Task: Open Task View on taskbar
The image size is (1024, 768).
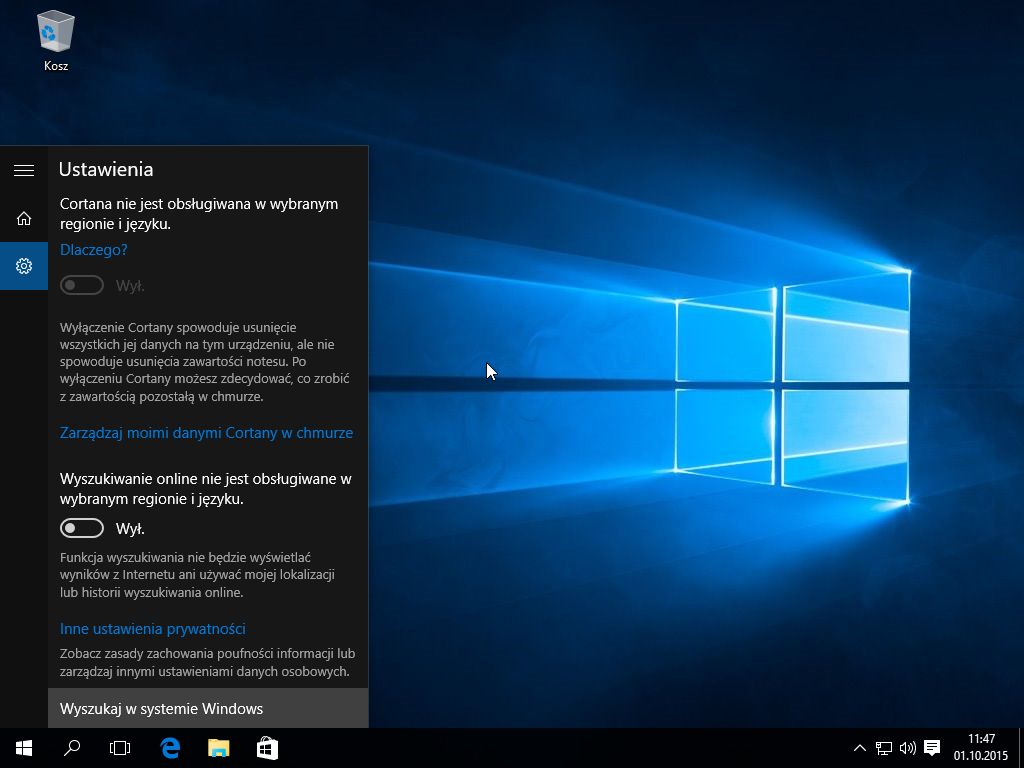Action: pos(120,748)
